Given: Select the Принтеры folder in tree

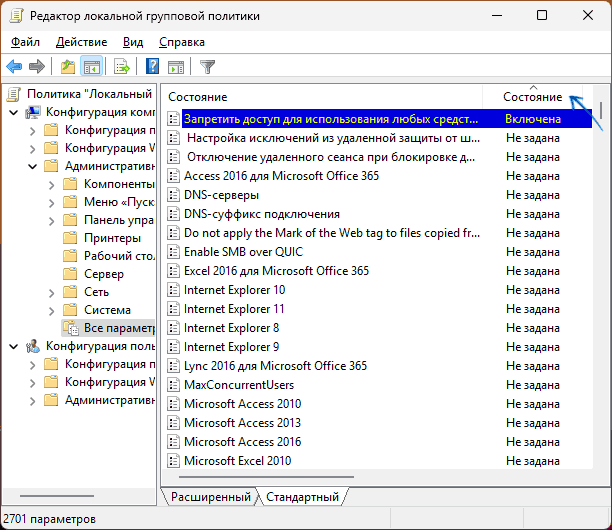Looking at the screenshot, I should tap(112, 238).
